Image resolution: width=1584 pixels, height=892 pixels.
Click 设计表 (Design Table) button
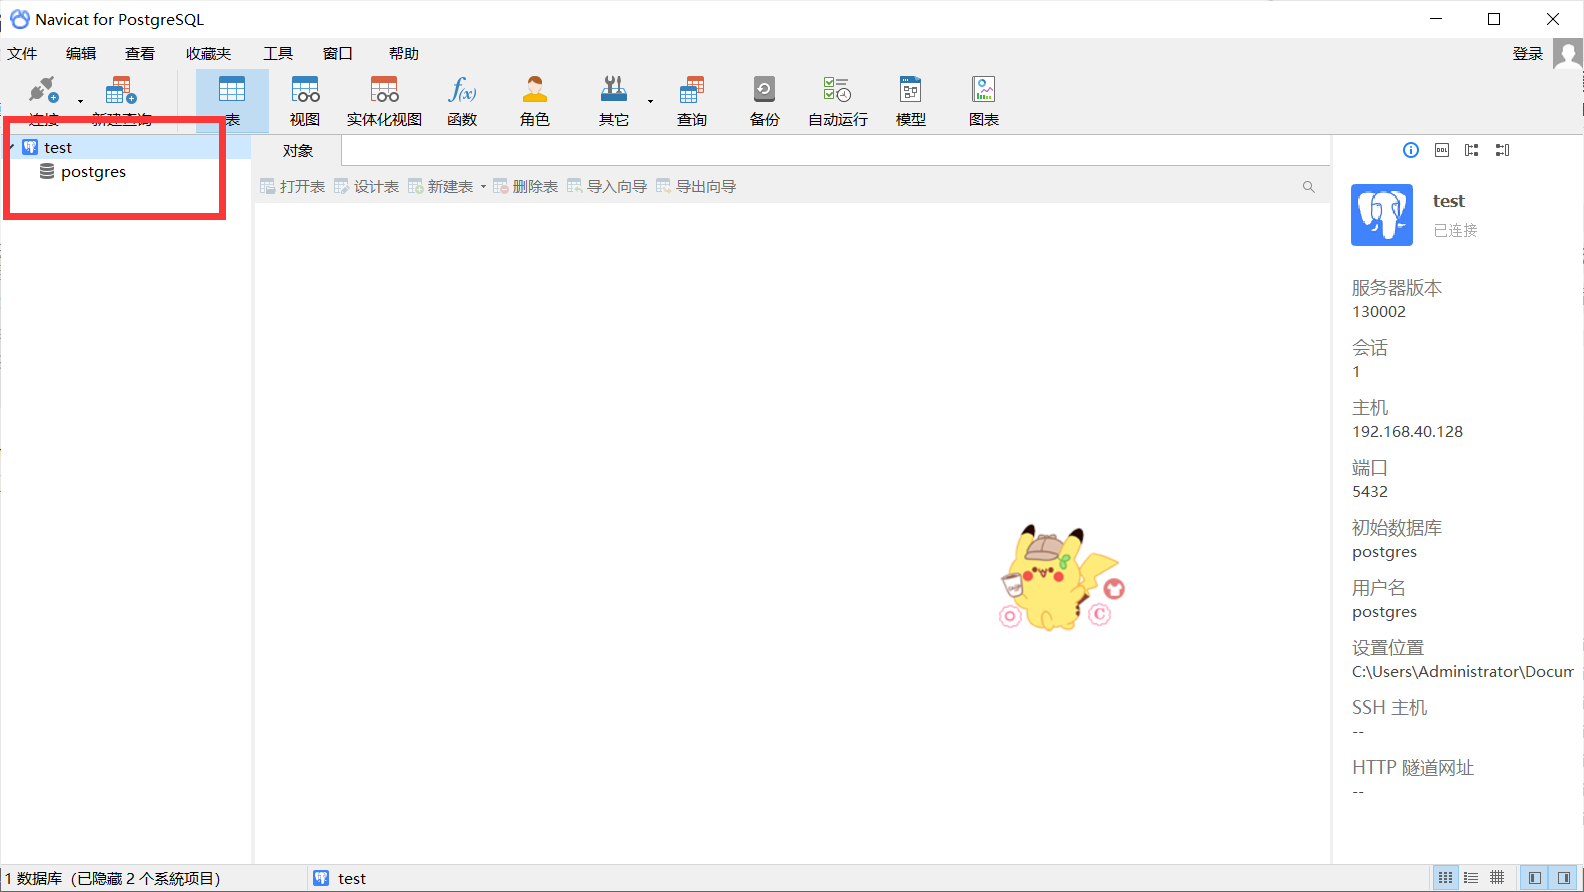(367, 187)
